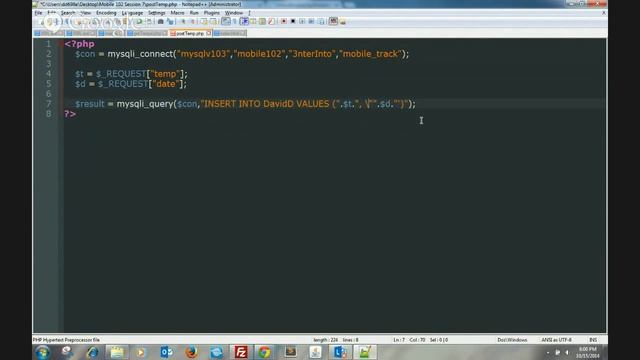Click the closing "?>" tag
The height and width of the screenshot is (360, 640).
pos(70,114)
